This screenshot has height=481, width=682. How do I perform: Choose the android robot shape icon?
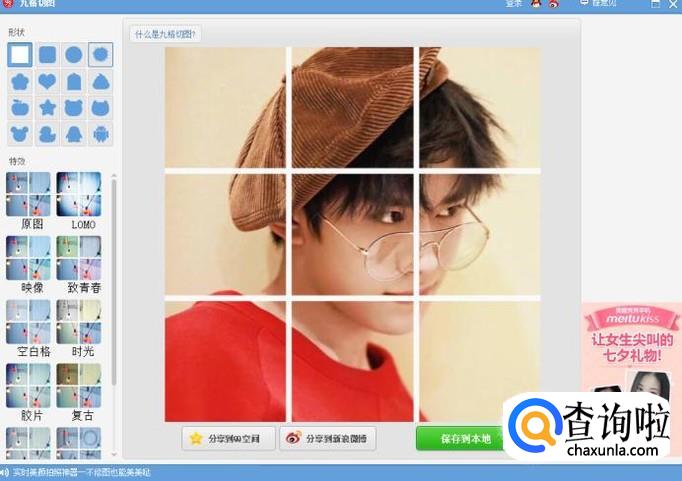click(x=100, y=134)
